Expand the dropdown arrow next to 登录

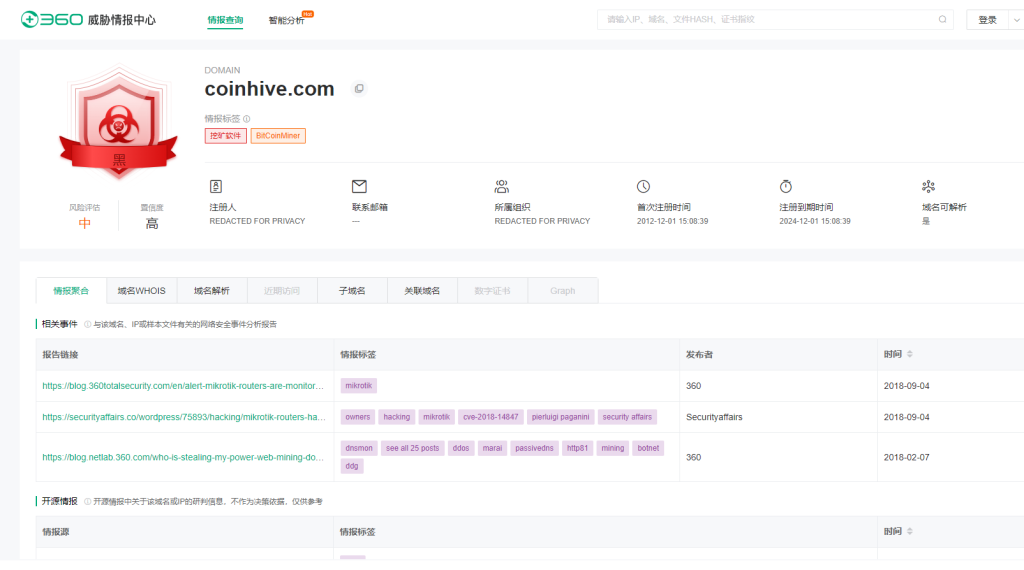click(x=1016, y=20)
